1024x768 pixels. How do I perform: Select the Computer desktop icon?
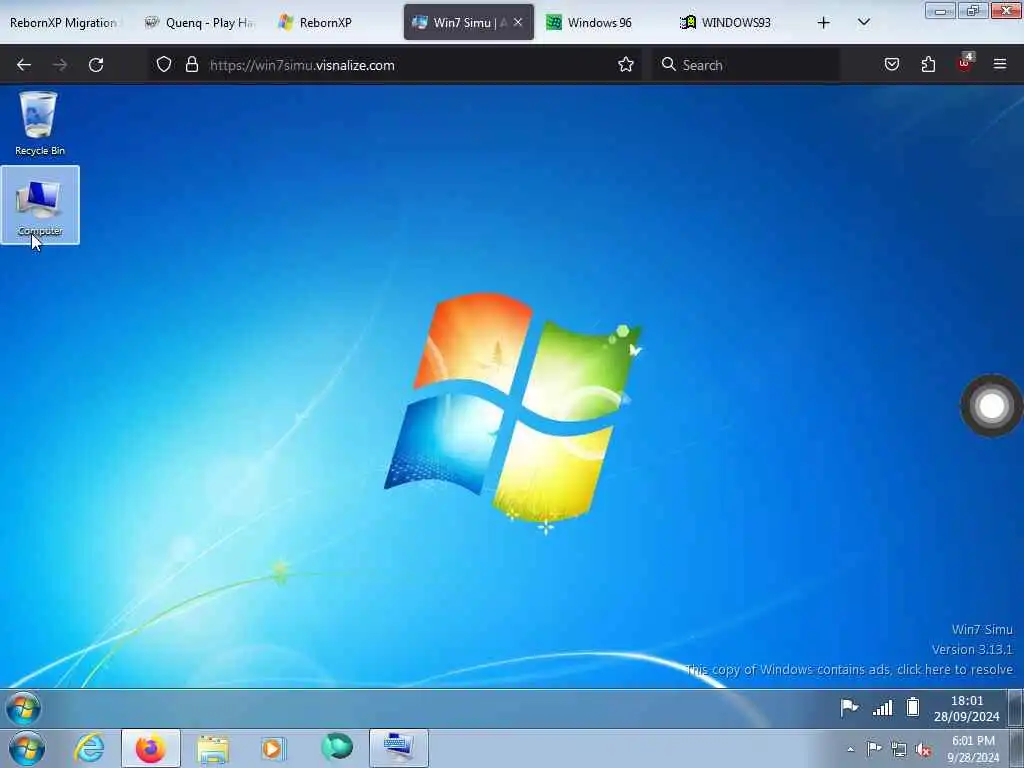coord(40,205)
